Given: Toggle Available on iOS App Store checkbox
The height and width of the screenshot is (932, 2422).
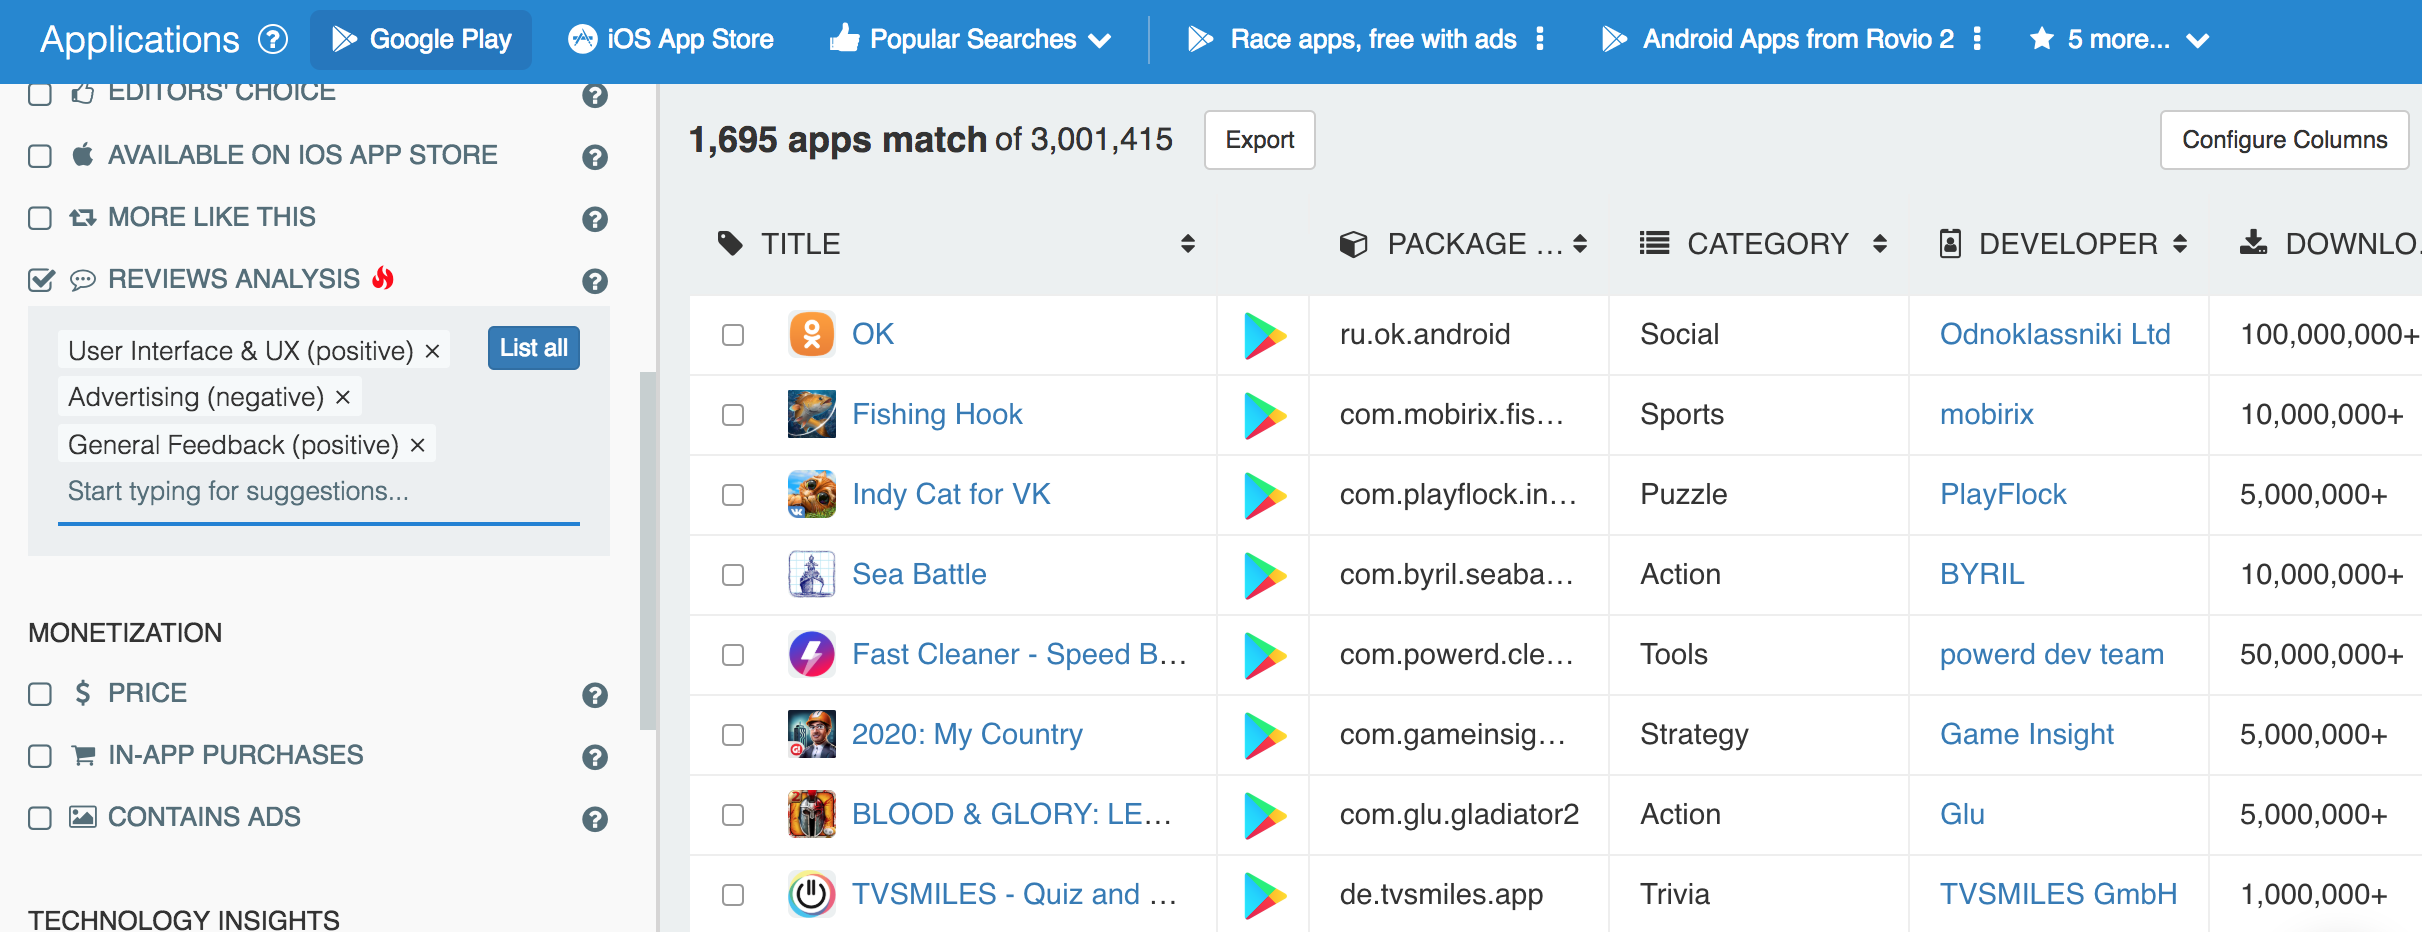Looking at the screenshot, I should click(40, 156).
